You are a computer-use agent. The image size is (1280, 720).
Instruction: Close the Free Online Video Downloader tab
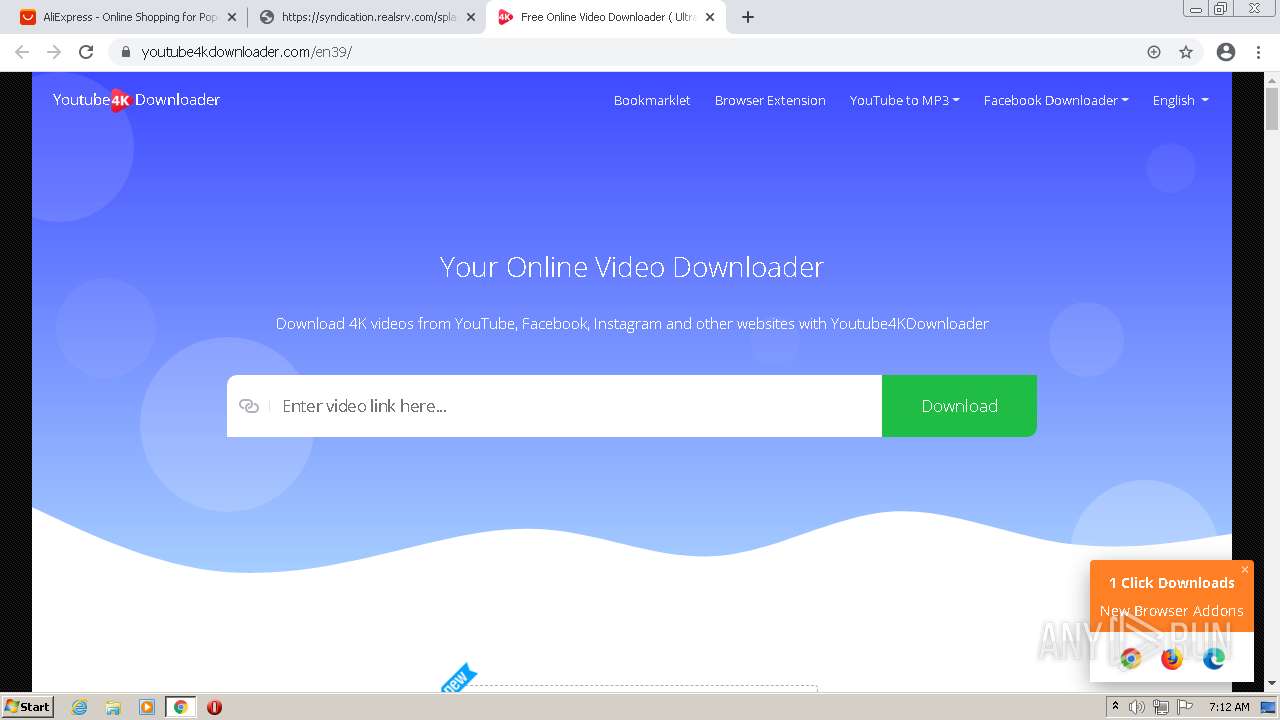click(710, 17)
